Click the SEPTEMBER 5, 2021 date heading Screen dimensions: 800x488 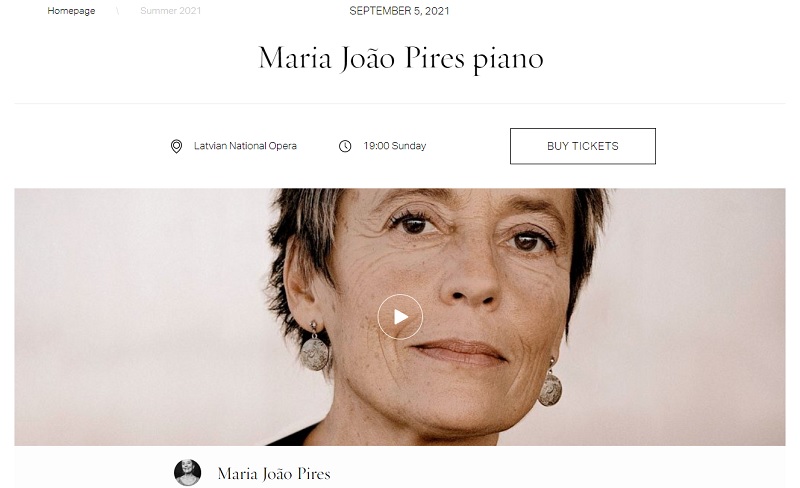tap(399, 11)
